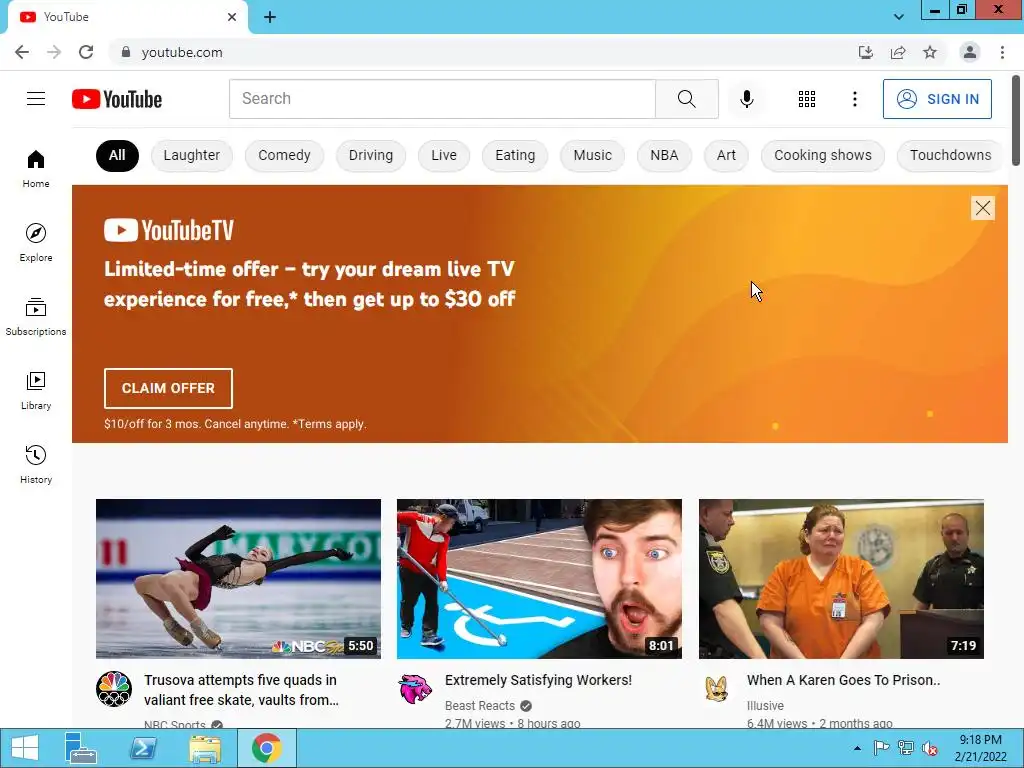Screen dimensions: 1024x768
Task: Select the Eating filter chip
Action: 515,155
